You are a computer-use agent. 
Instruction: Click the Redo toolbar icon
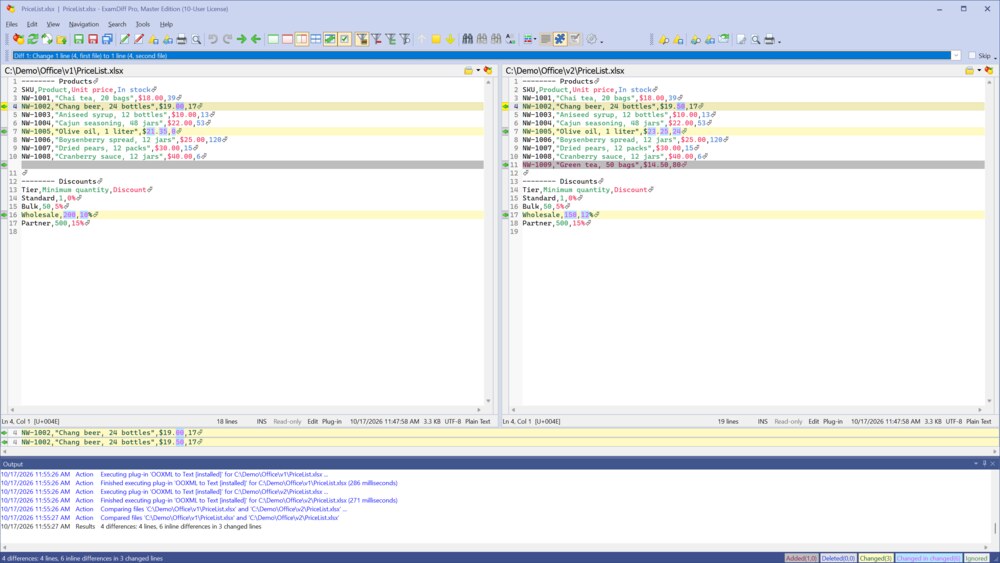click(227, 40)
